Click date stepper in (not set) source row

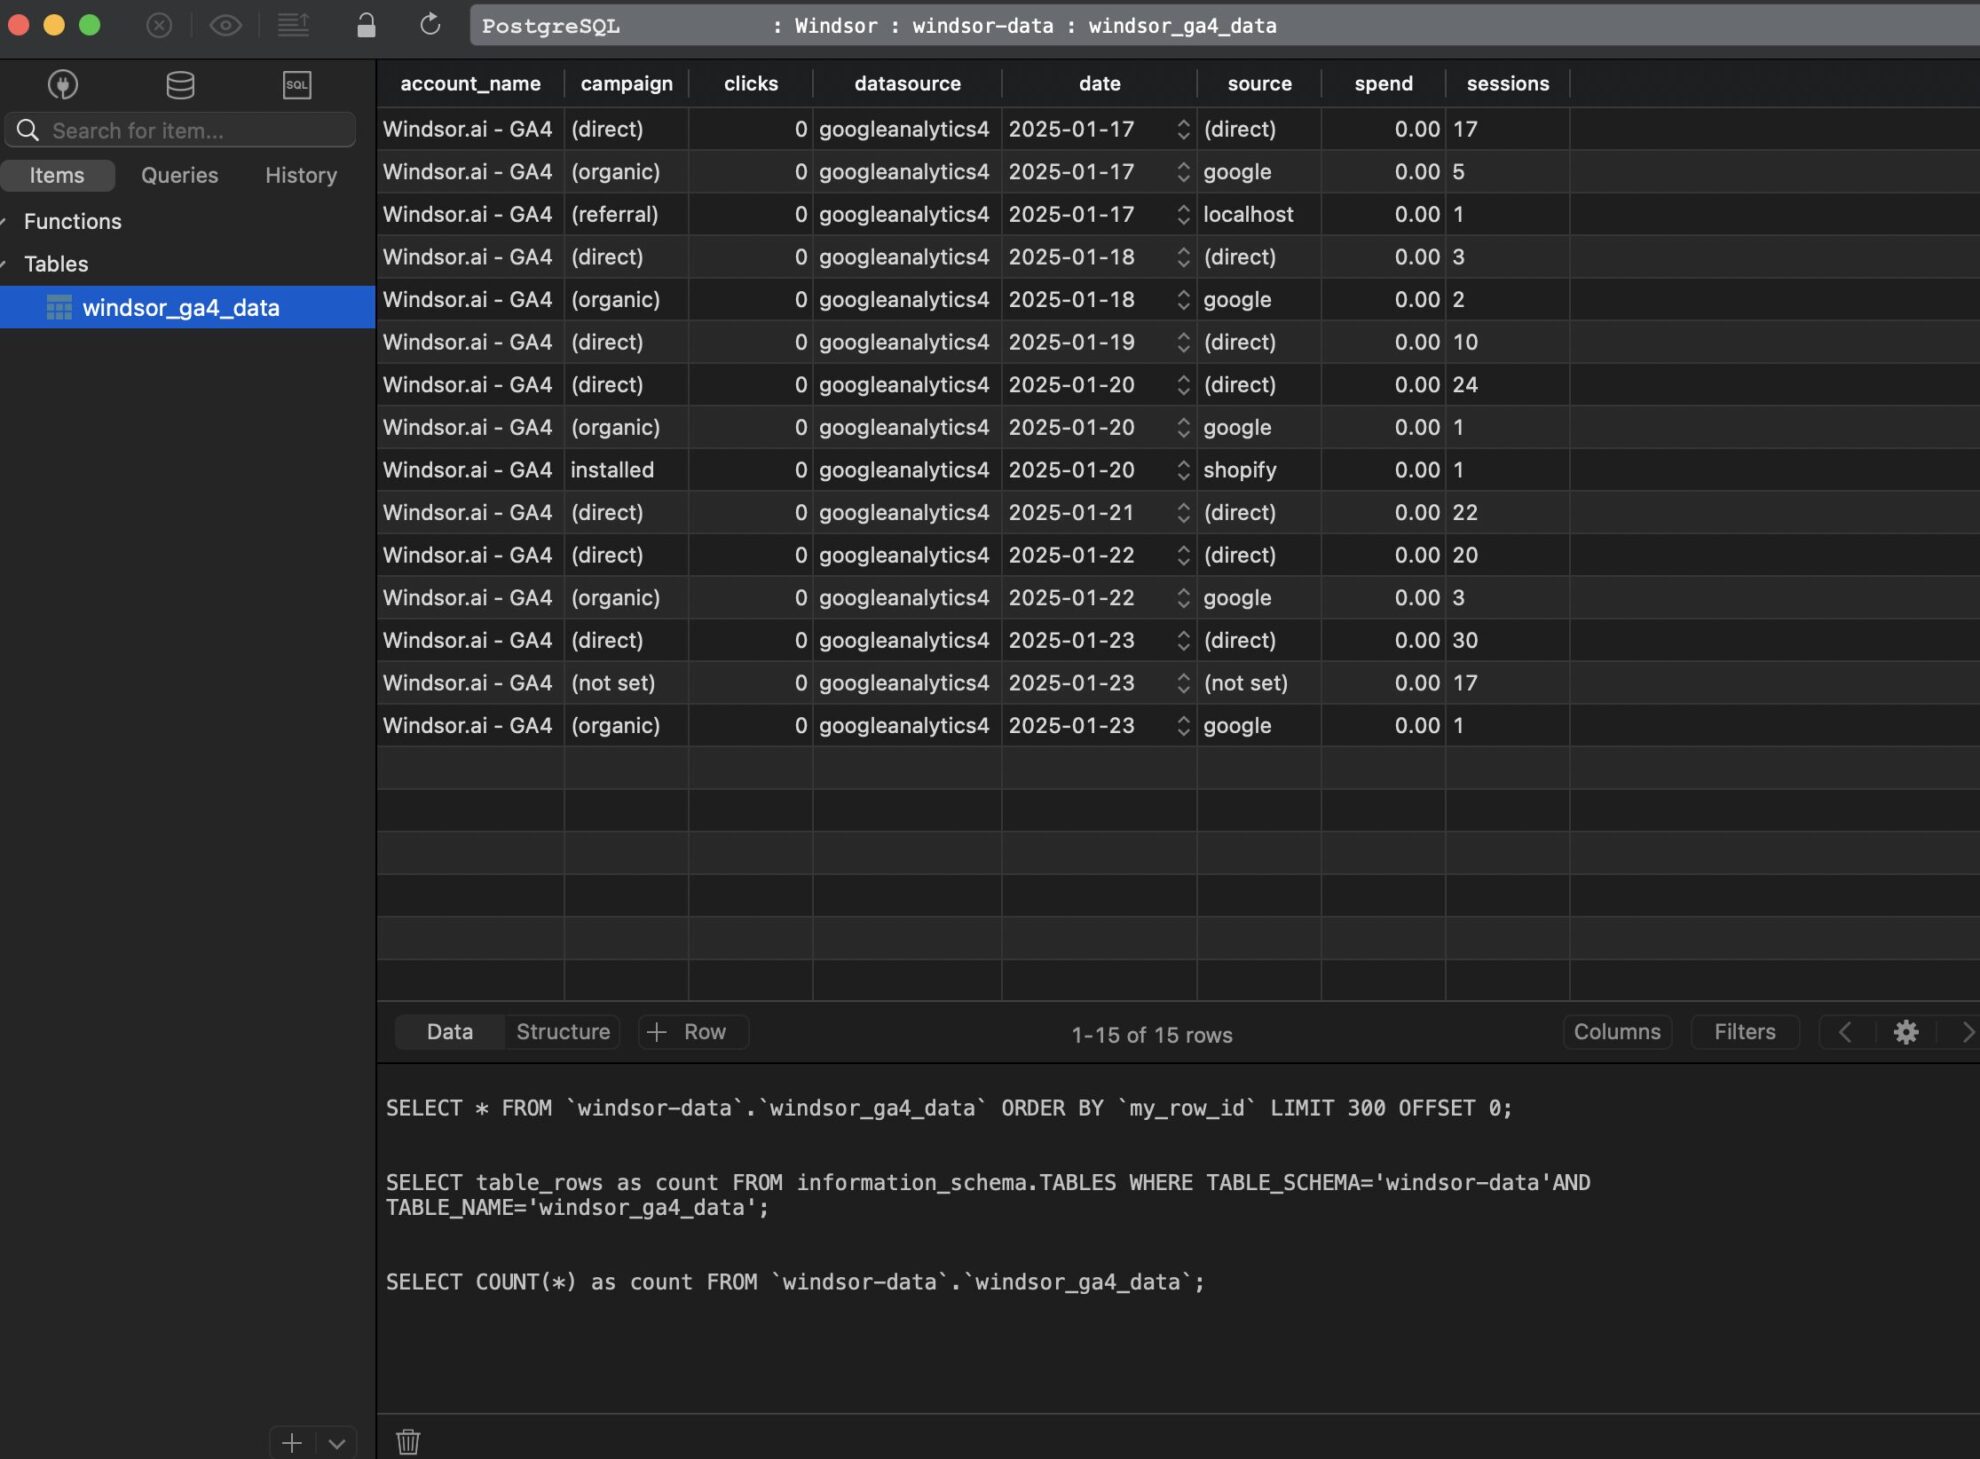tap(1183, 683)
